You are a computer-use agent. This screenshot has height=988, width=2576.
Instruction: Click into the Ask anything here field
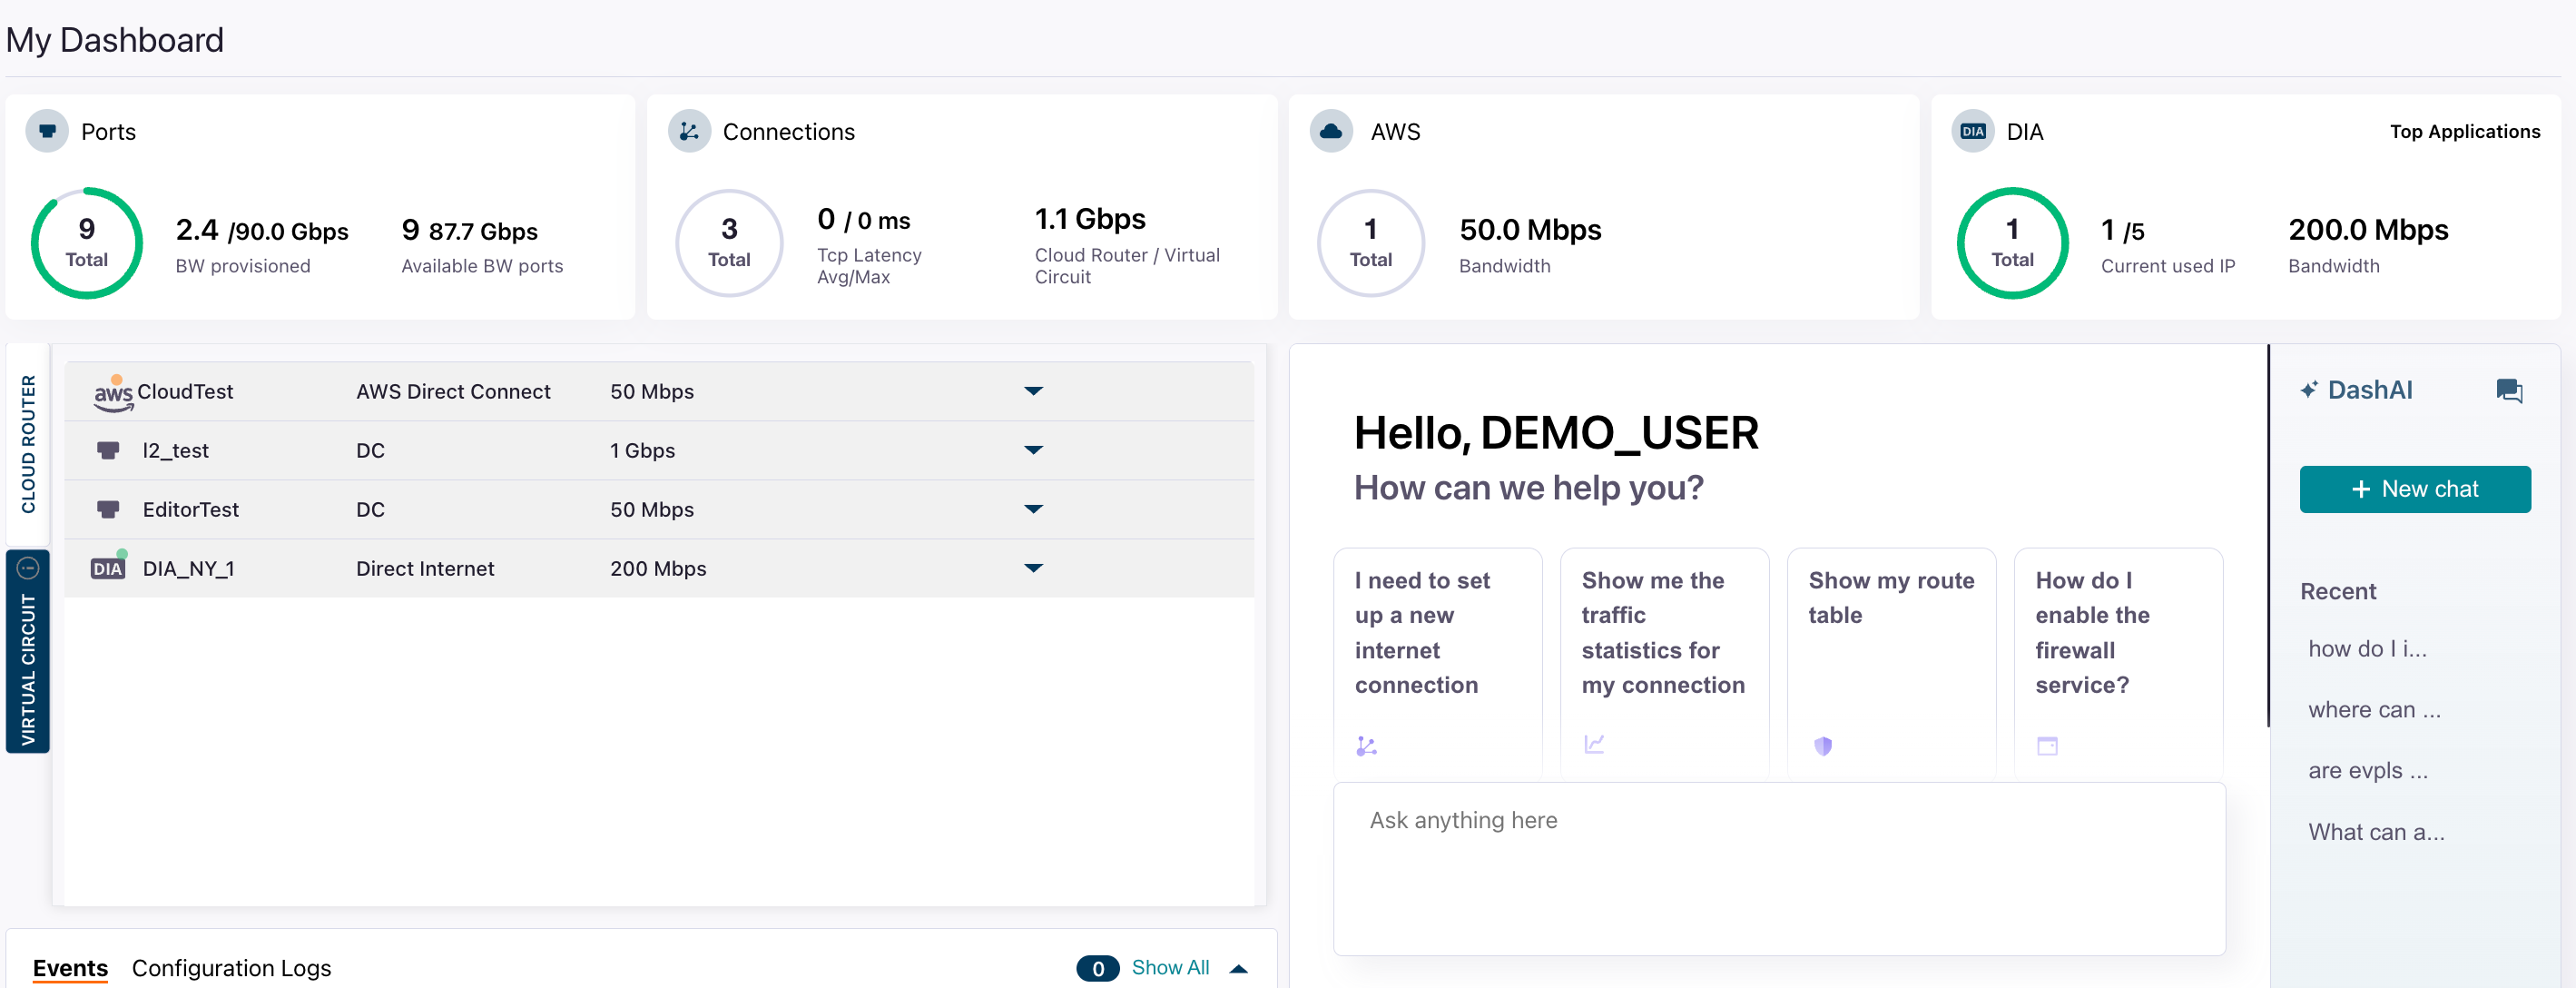[1778, 867]
